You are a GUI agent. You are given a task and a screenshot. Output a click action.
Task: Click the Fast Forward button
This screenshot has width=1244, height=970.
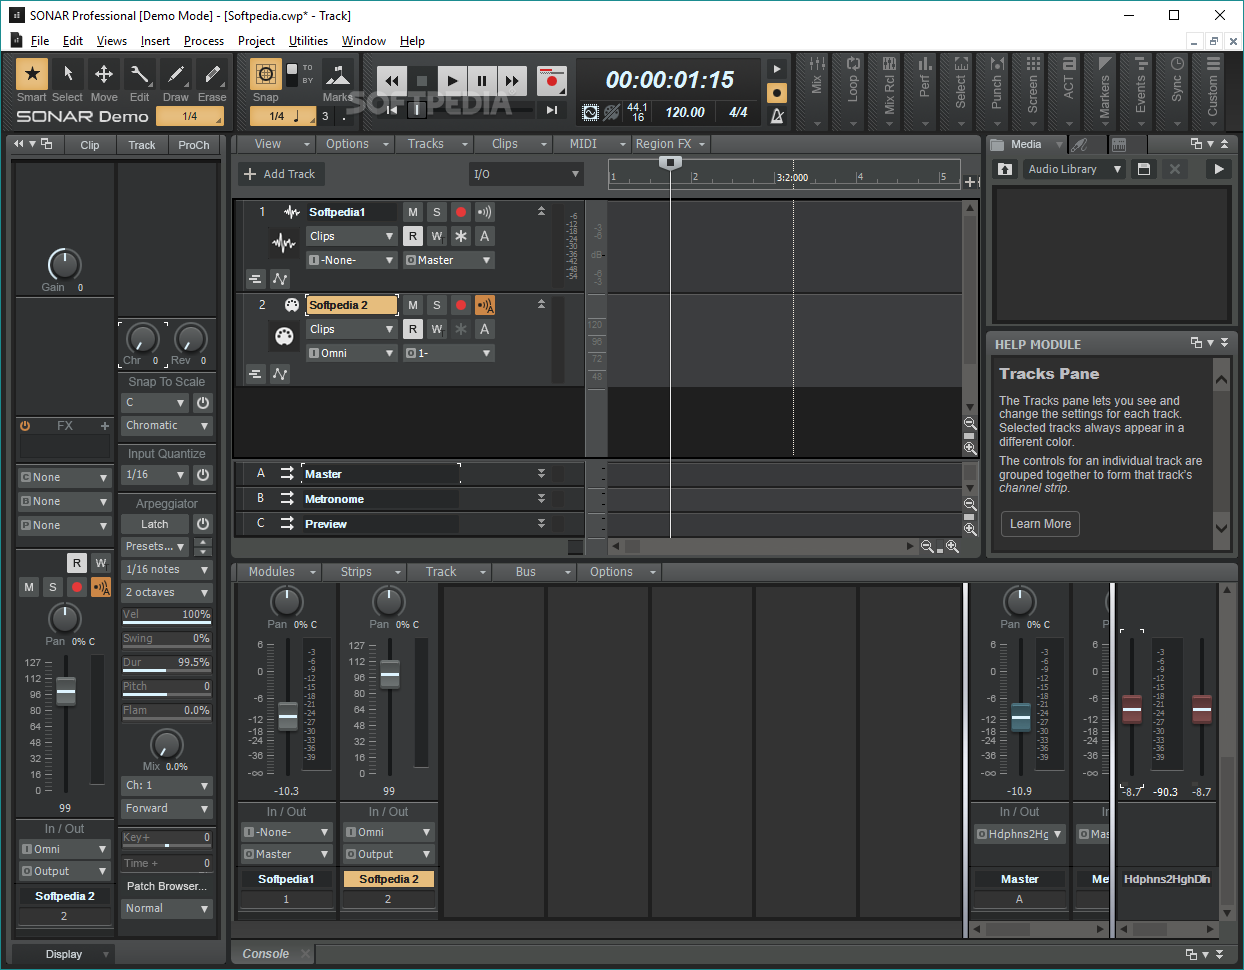click(512, 81)
